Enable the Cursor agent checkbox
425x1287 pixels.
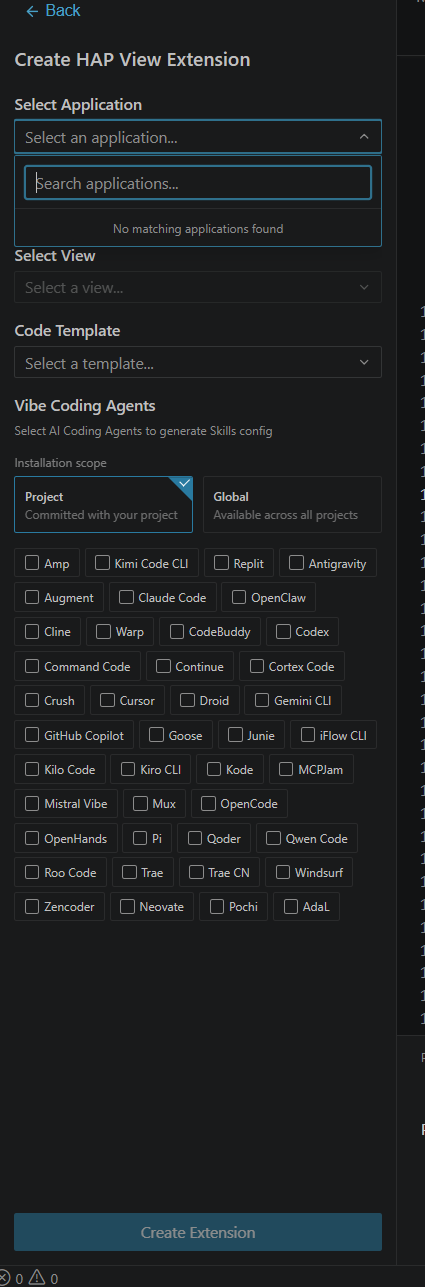(x=108, y=700)
